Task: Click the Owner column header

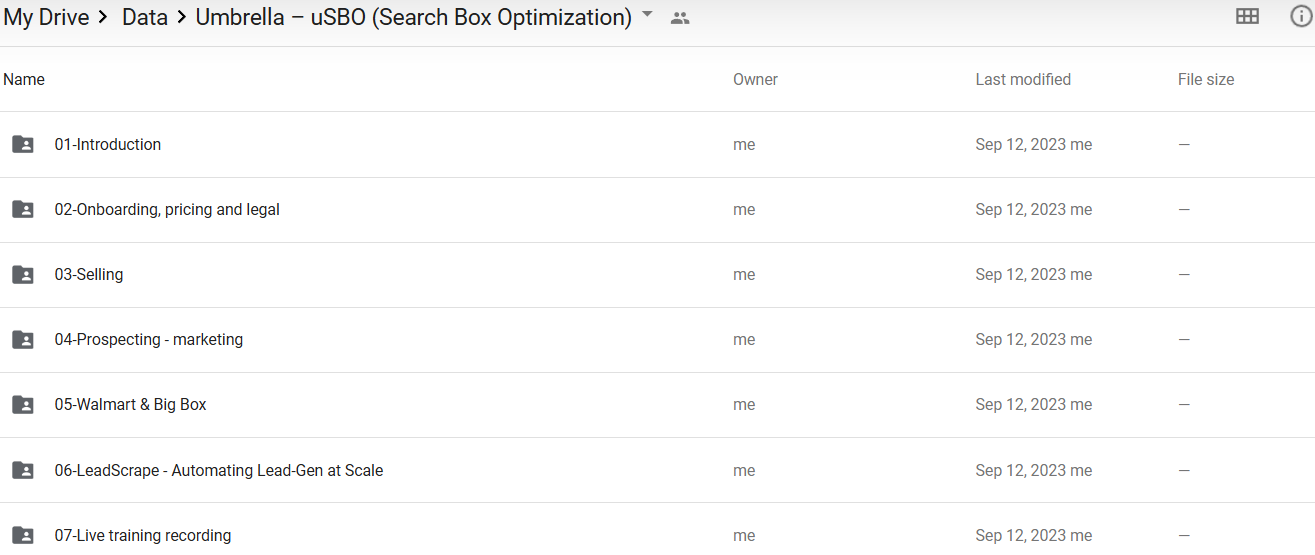Action: [755, 79]
